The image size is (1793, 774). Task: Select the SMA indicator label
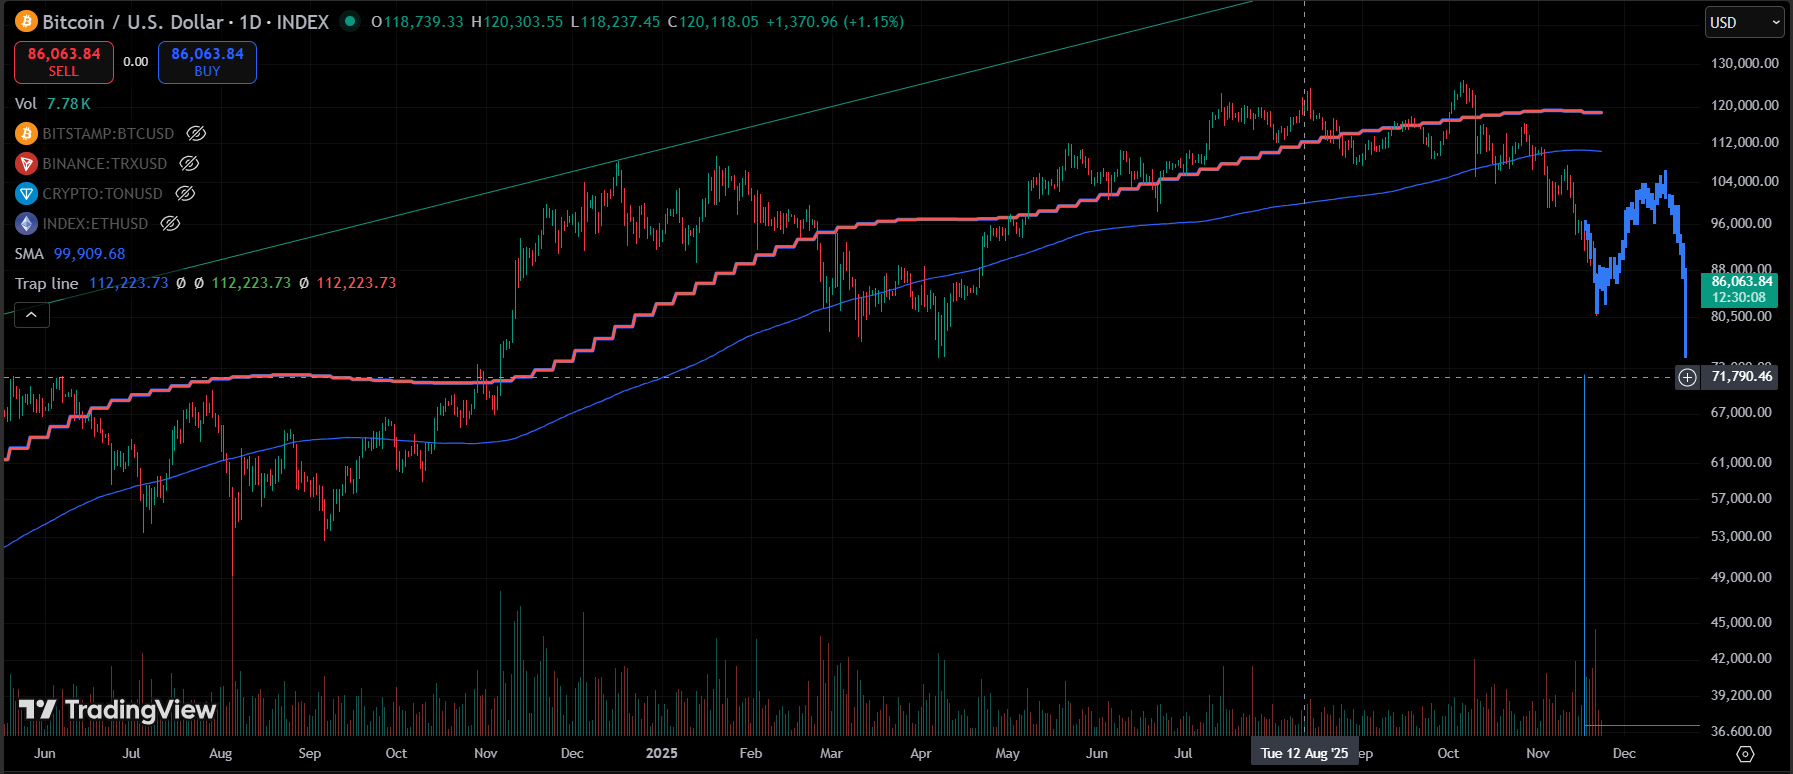point(29,254)
